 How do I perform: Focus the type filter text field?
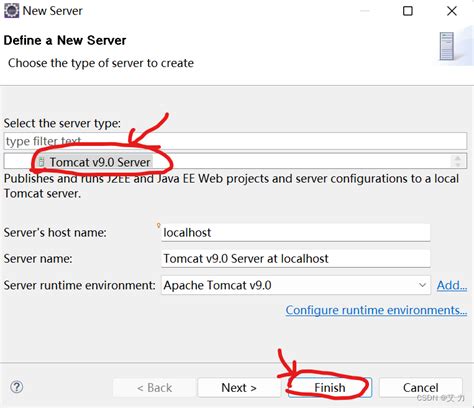coord(235,141)
